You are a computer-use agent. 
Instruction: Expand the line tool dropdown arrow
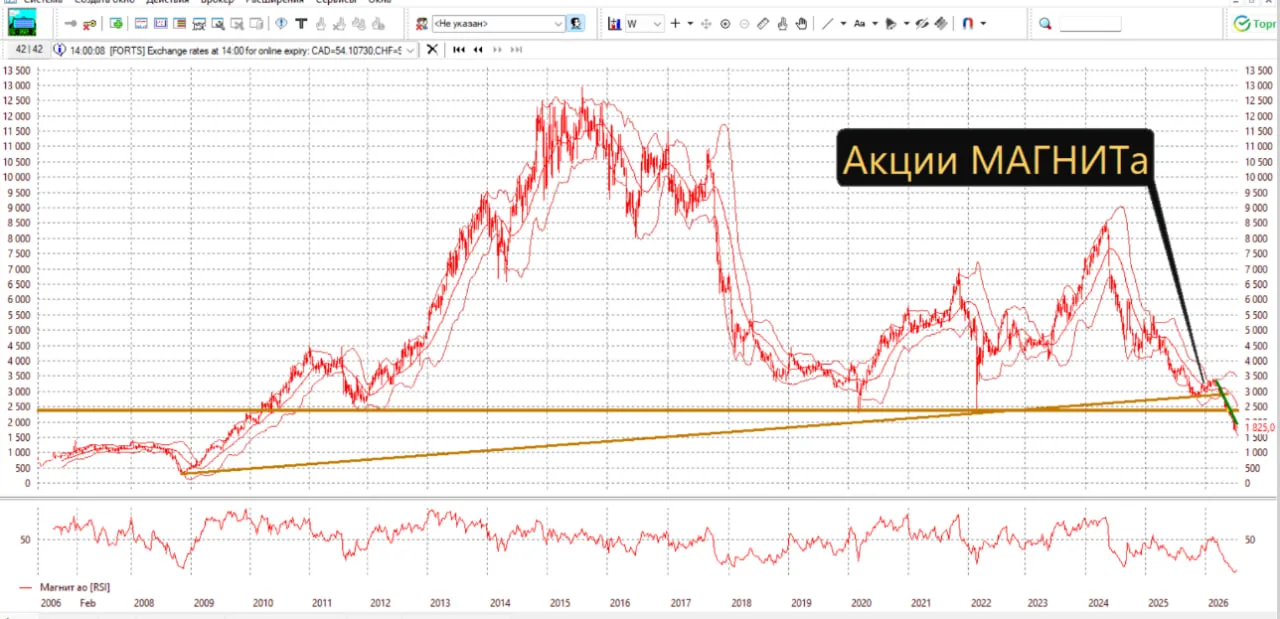pos(843,23)
